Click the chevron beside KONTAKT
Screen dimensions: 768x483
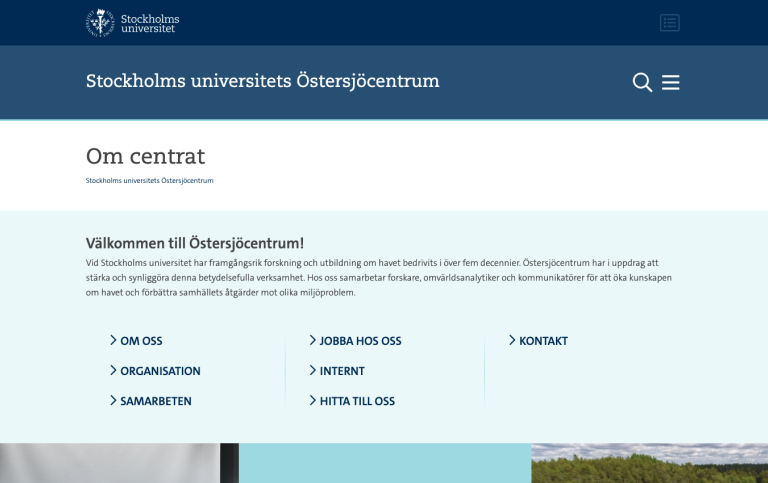tap(512, 340)
